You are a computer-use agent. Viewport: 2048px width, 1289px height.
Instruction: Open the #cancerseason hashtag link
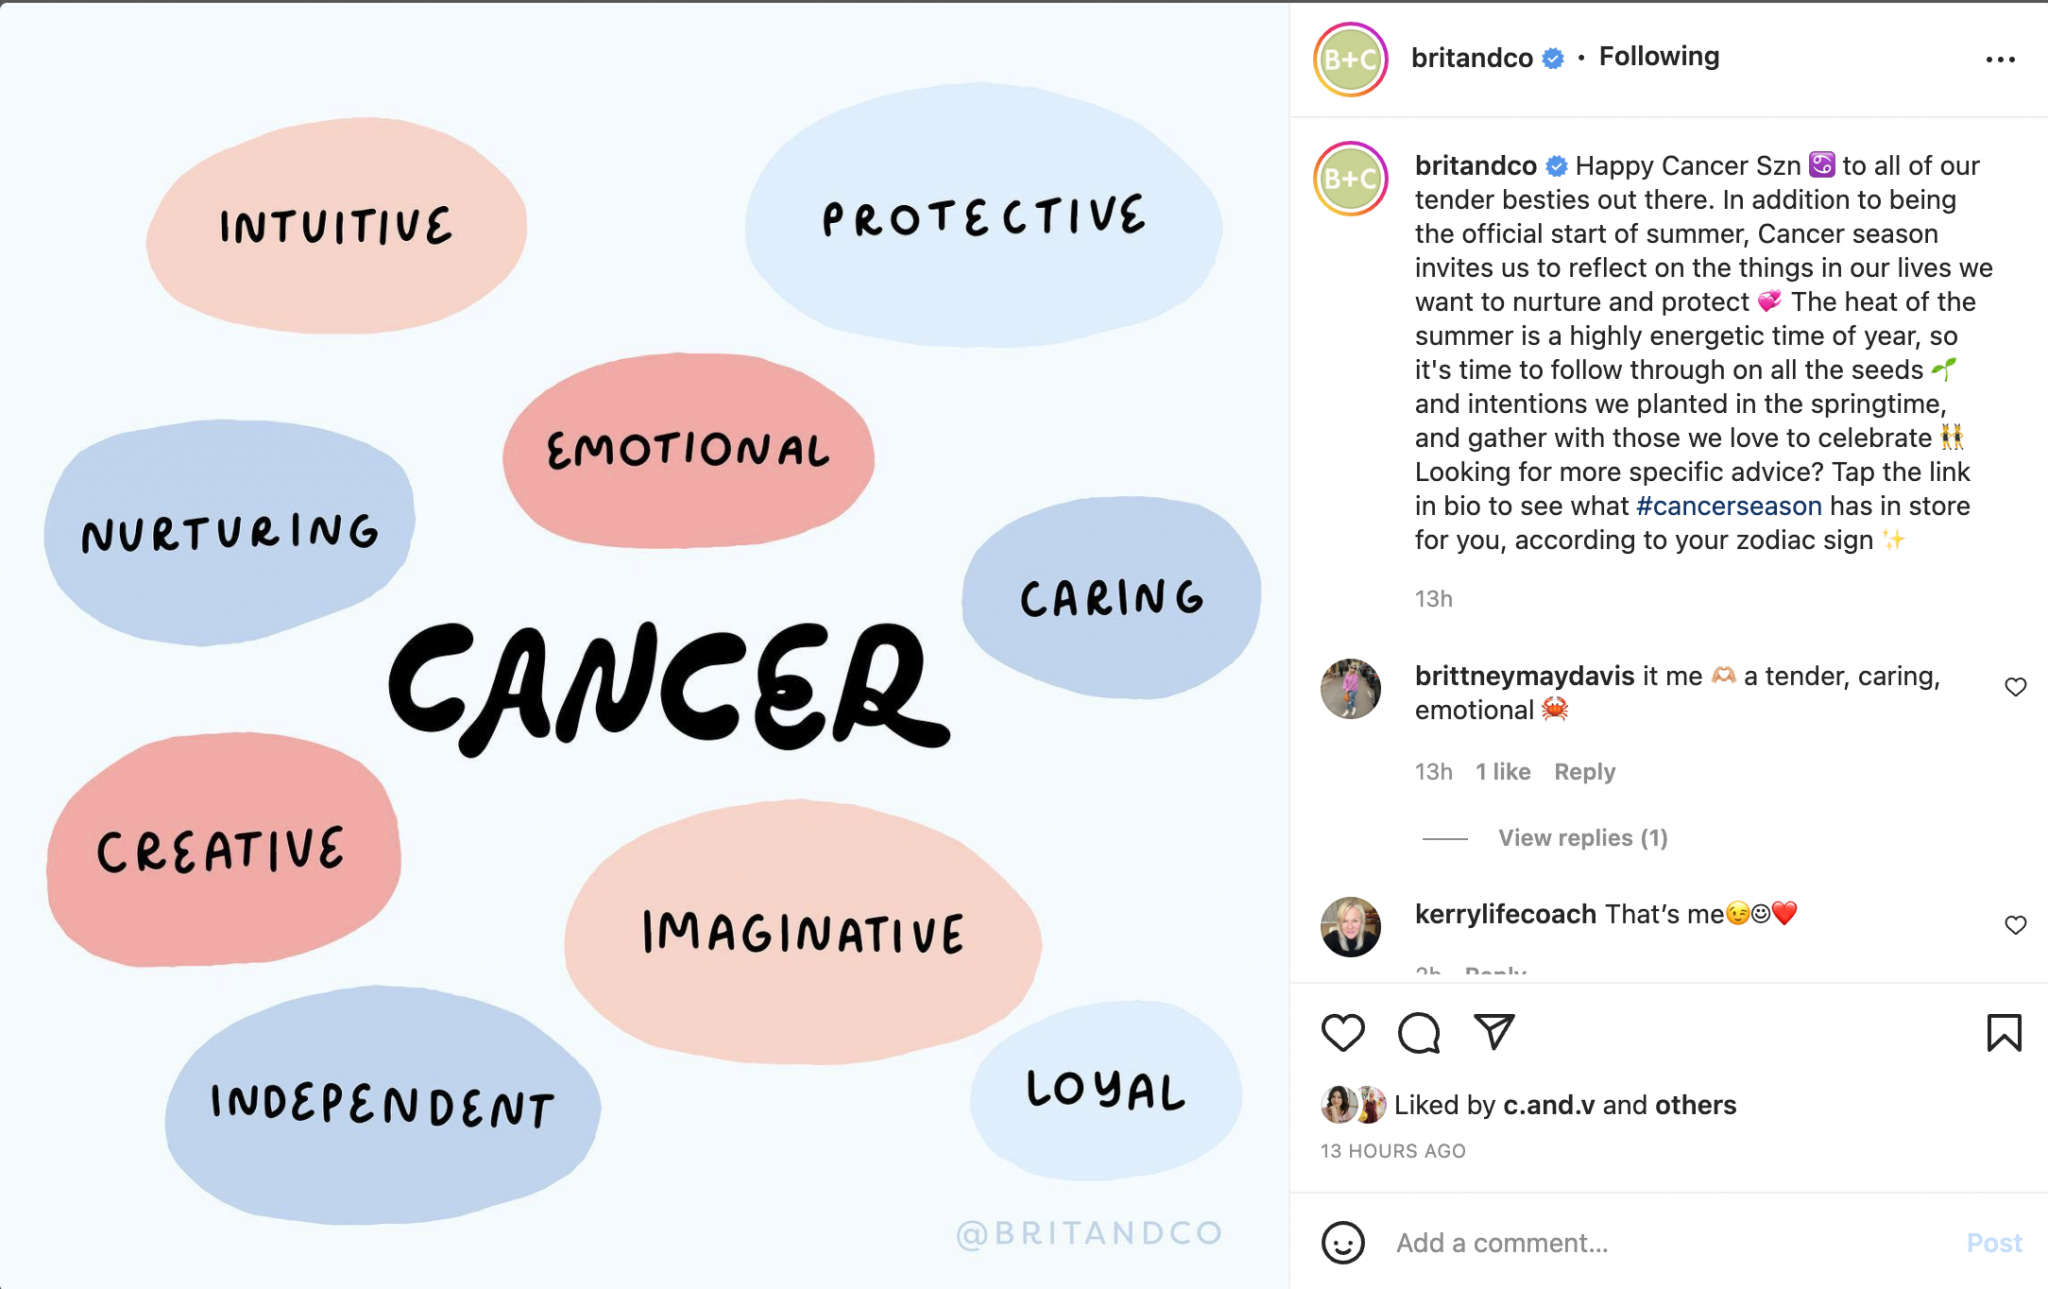click(x=1730, y=506)
